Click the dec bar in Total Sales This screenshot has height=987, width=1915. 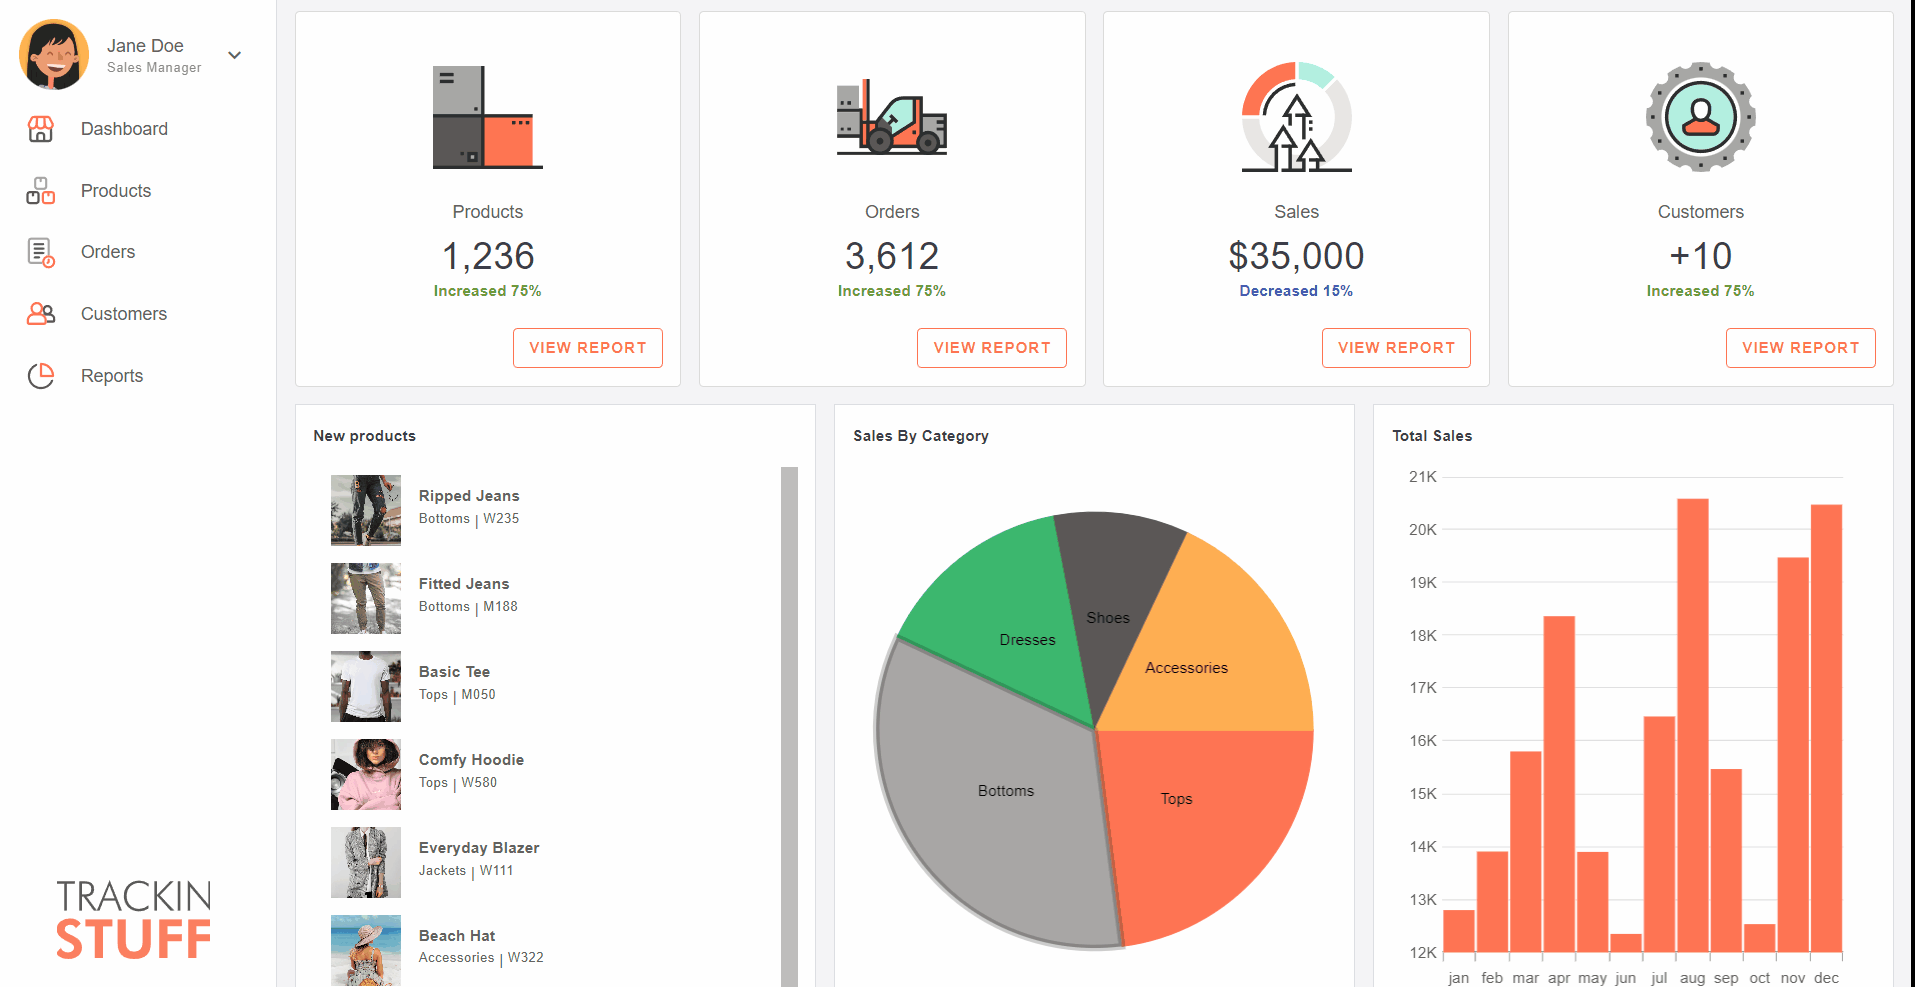[1827, 728]
